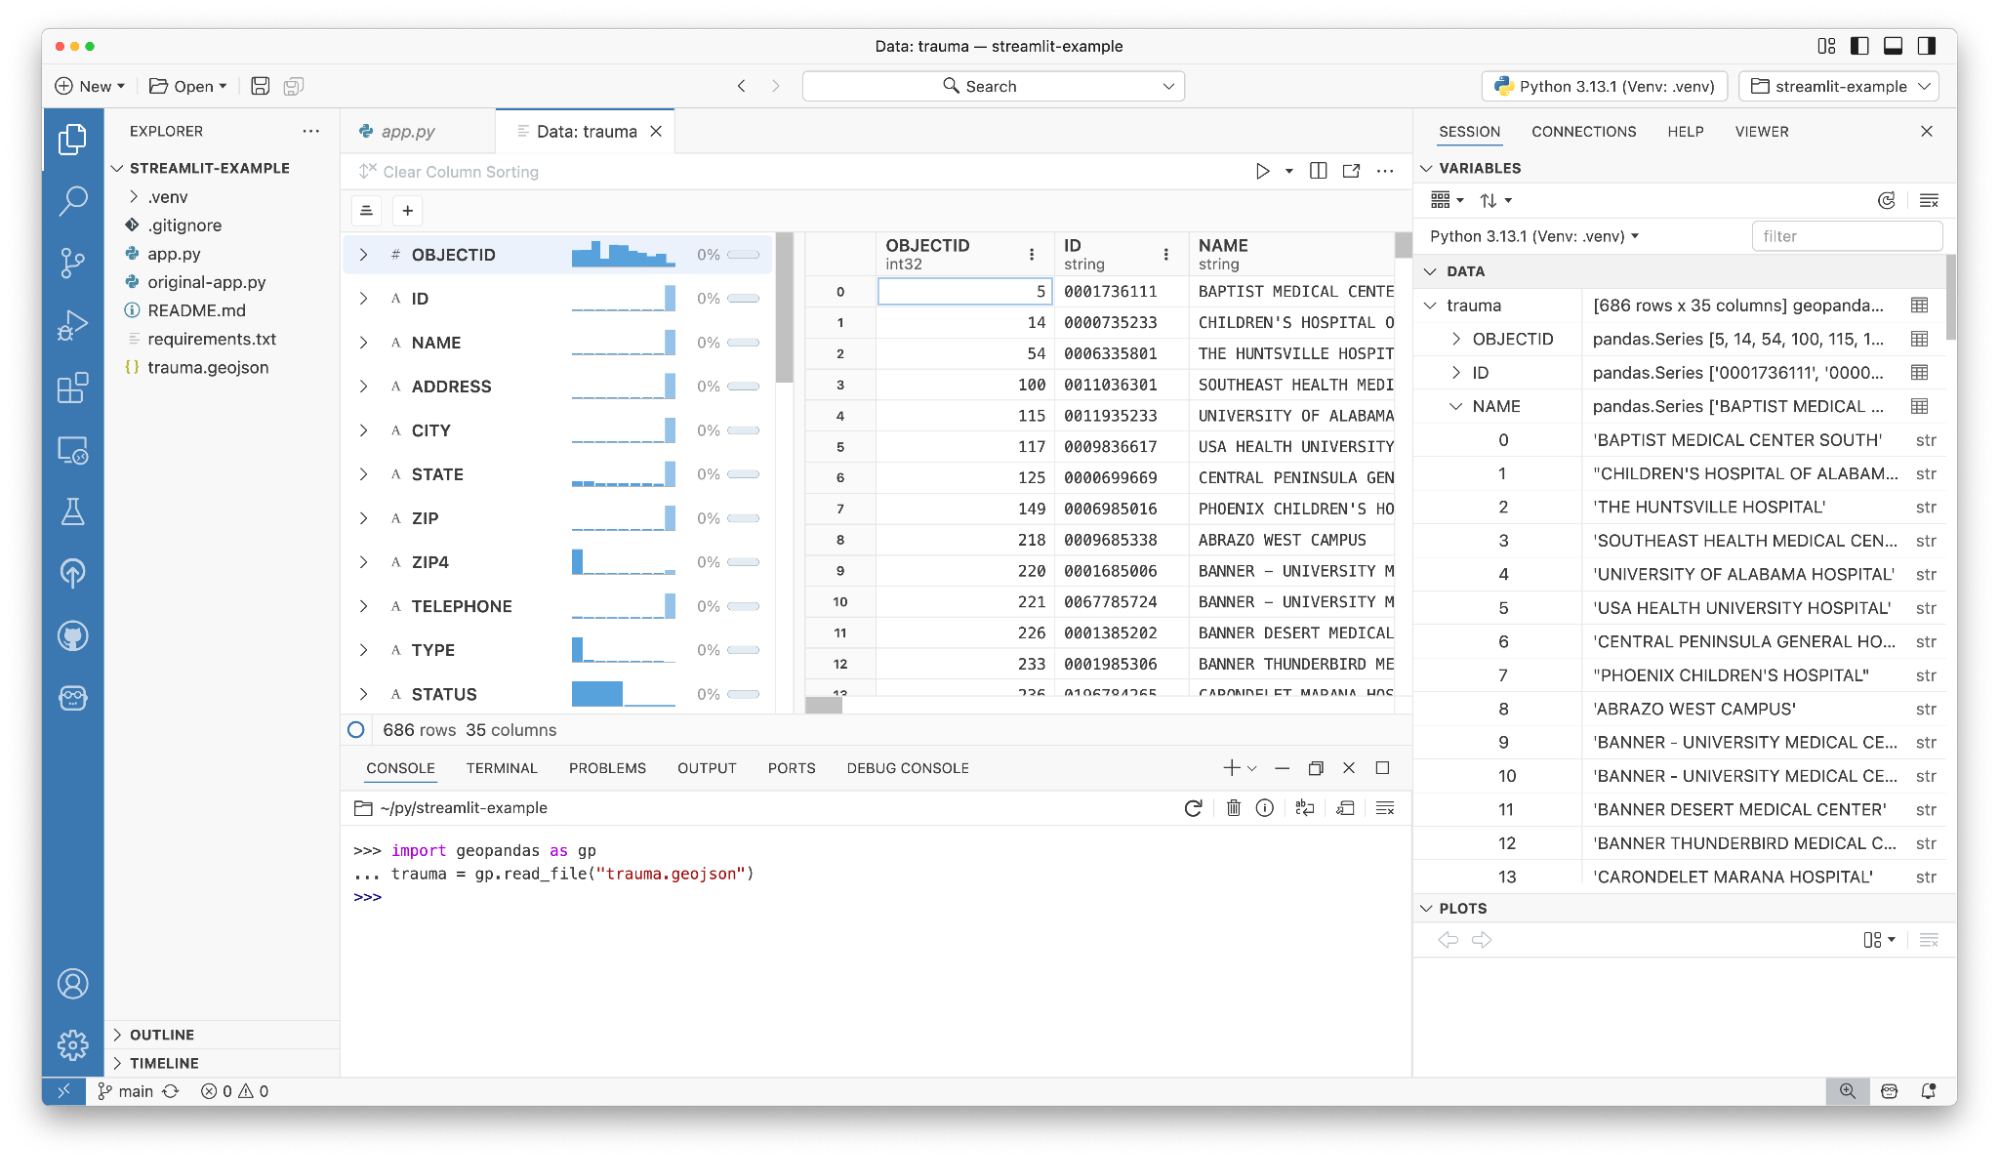This screenshot has width=1999, height=1162.
Task: Open the Extensions view icon
Action: tap(72, 388)
